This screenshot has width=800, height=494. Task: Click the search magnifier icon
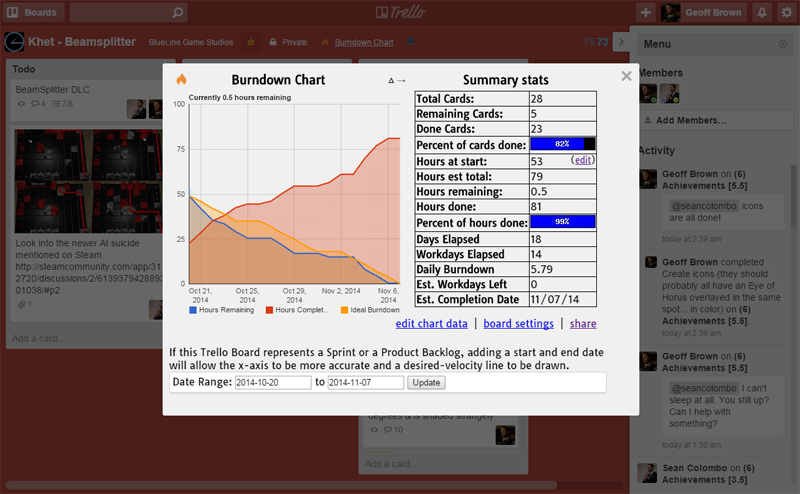(x=177, y=13)
